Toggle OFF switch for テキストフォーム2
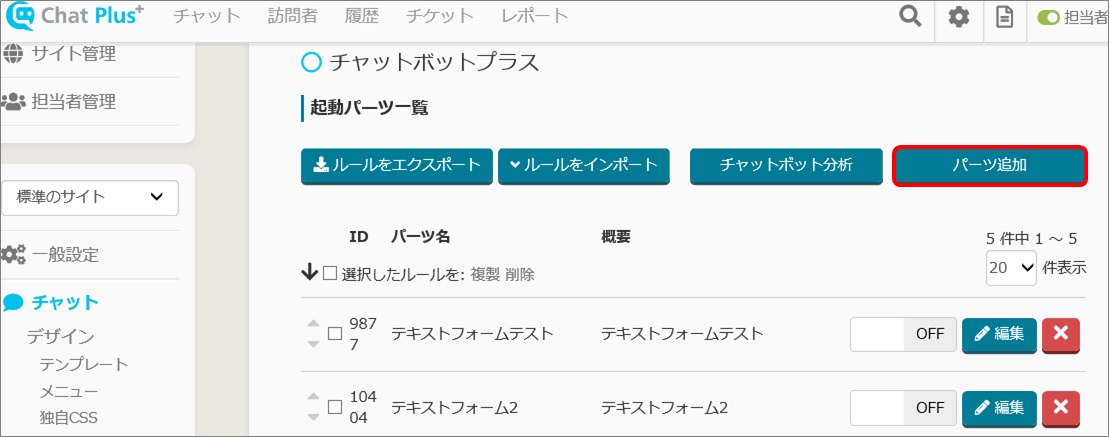The height and width of the screenshot is (437, 1109). 903,407
